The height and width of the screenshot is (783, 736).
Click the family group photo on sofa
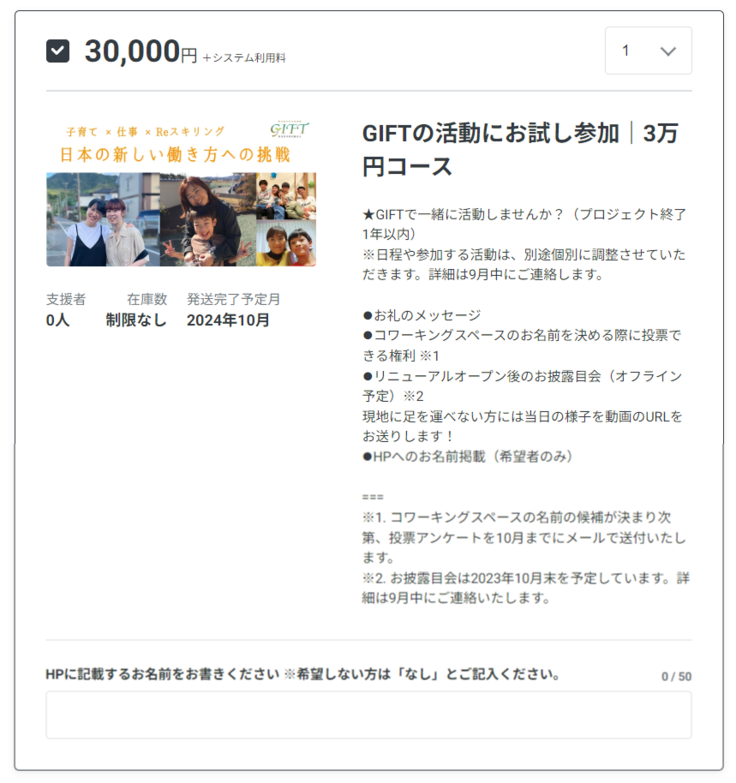click(286, 196)
